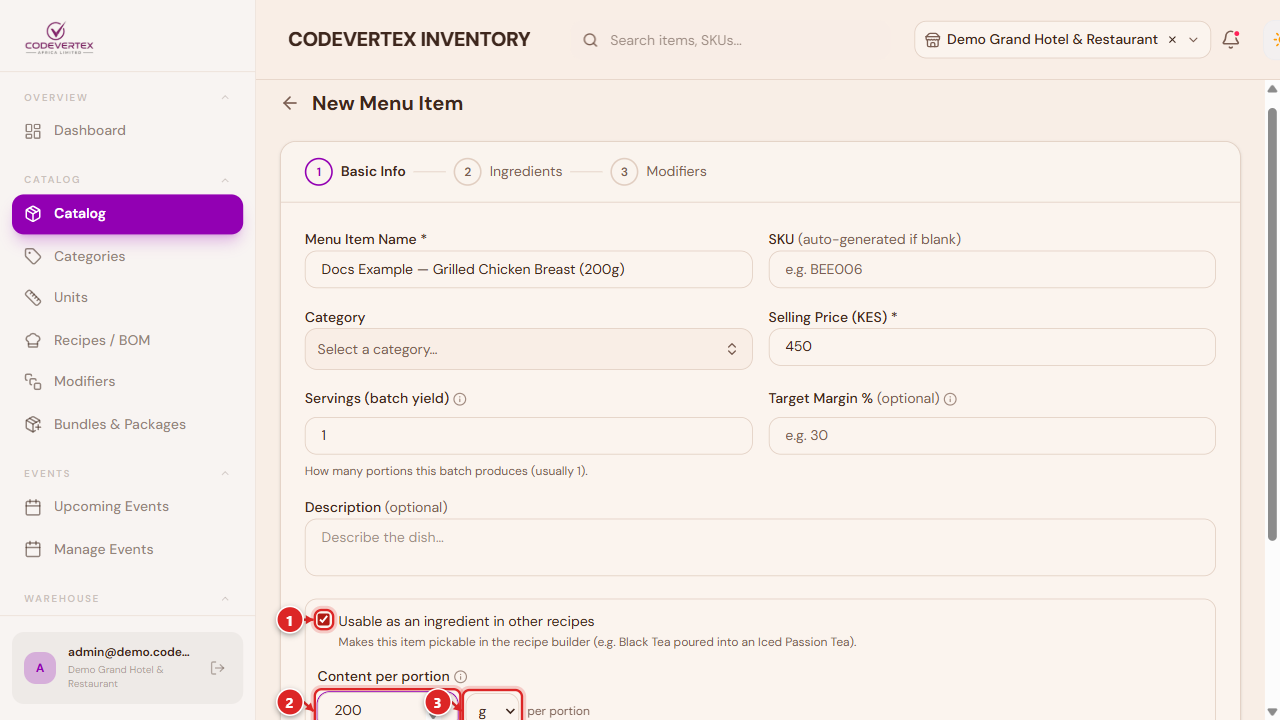The image size is (1280, 720).
Task: Open Bundles & Packages box icon
Action: pos(33,425)
